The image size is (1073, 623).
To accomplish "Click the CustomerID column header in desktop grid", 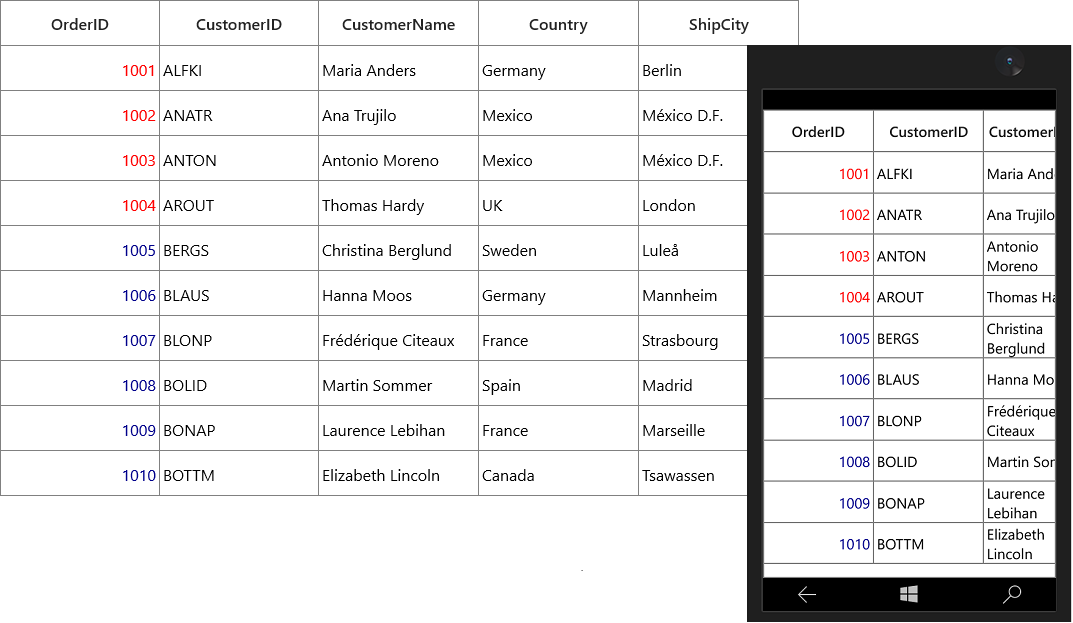I will point(239,24).
